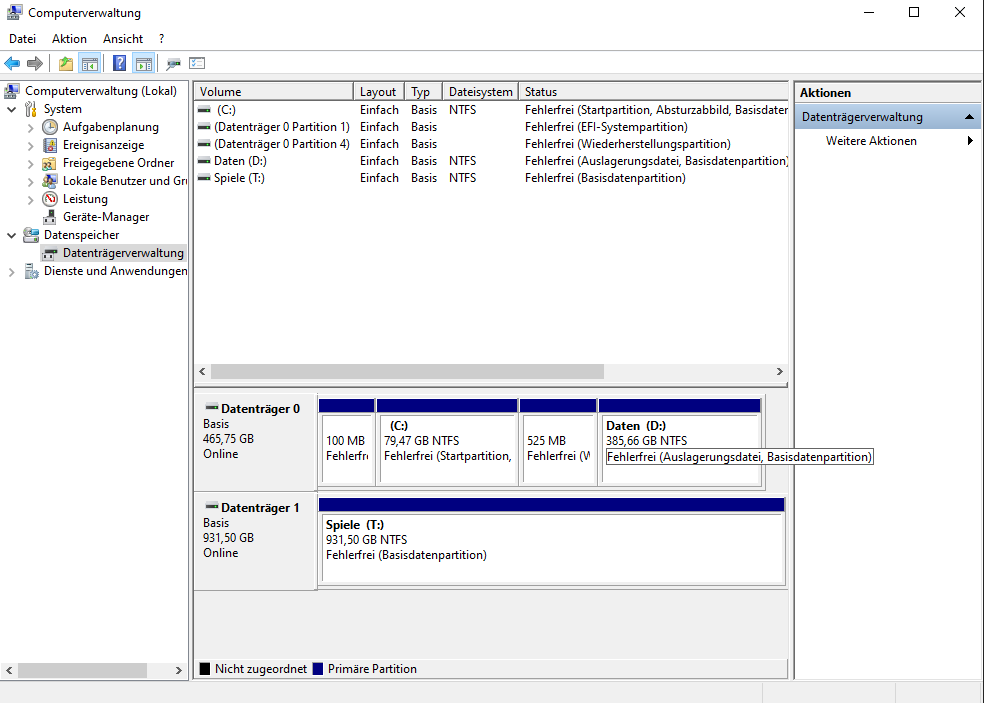
Task: Collapse the Datenträgerverwaltung actions section
Action: [969, 117]
